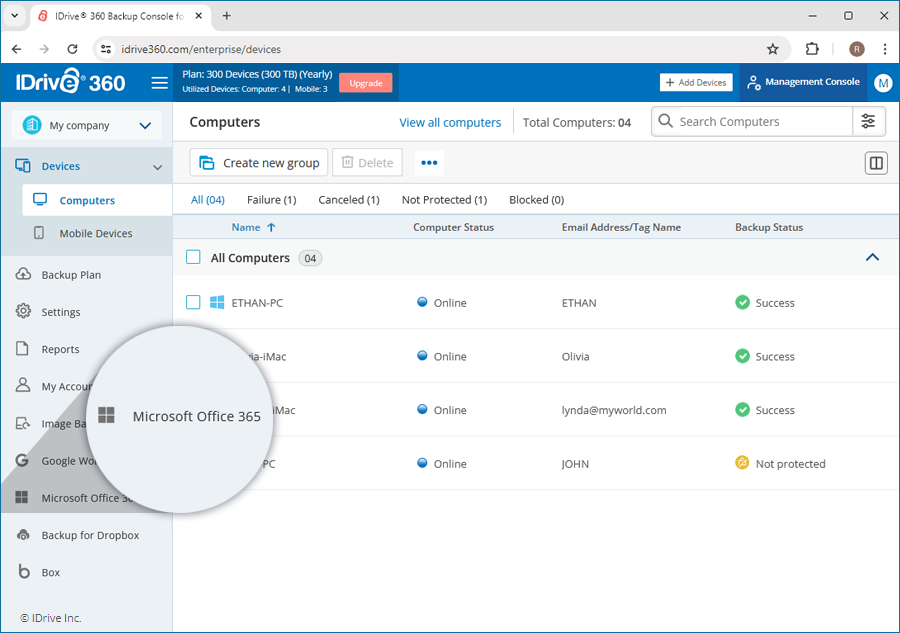Open the Management Console

click(803, 82)
